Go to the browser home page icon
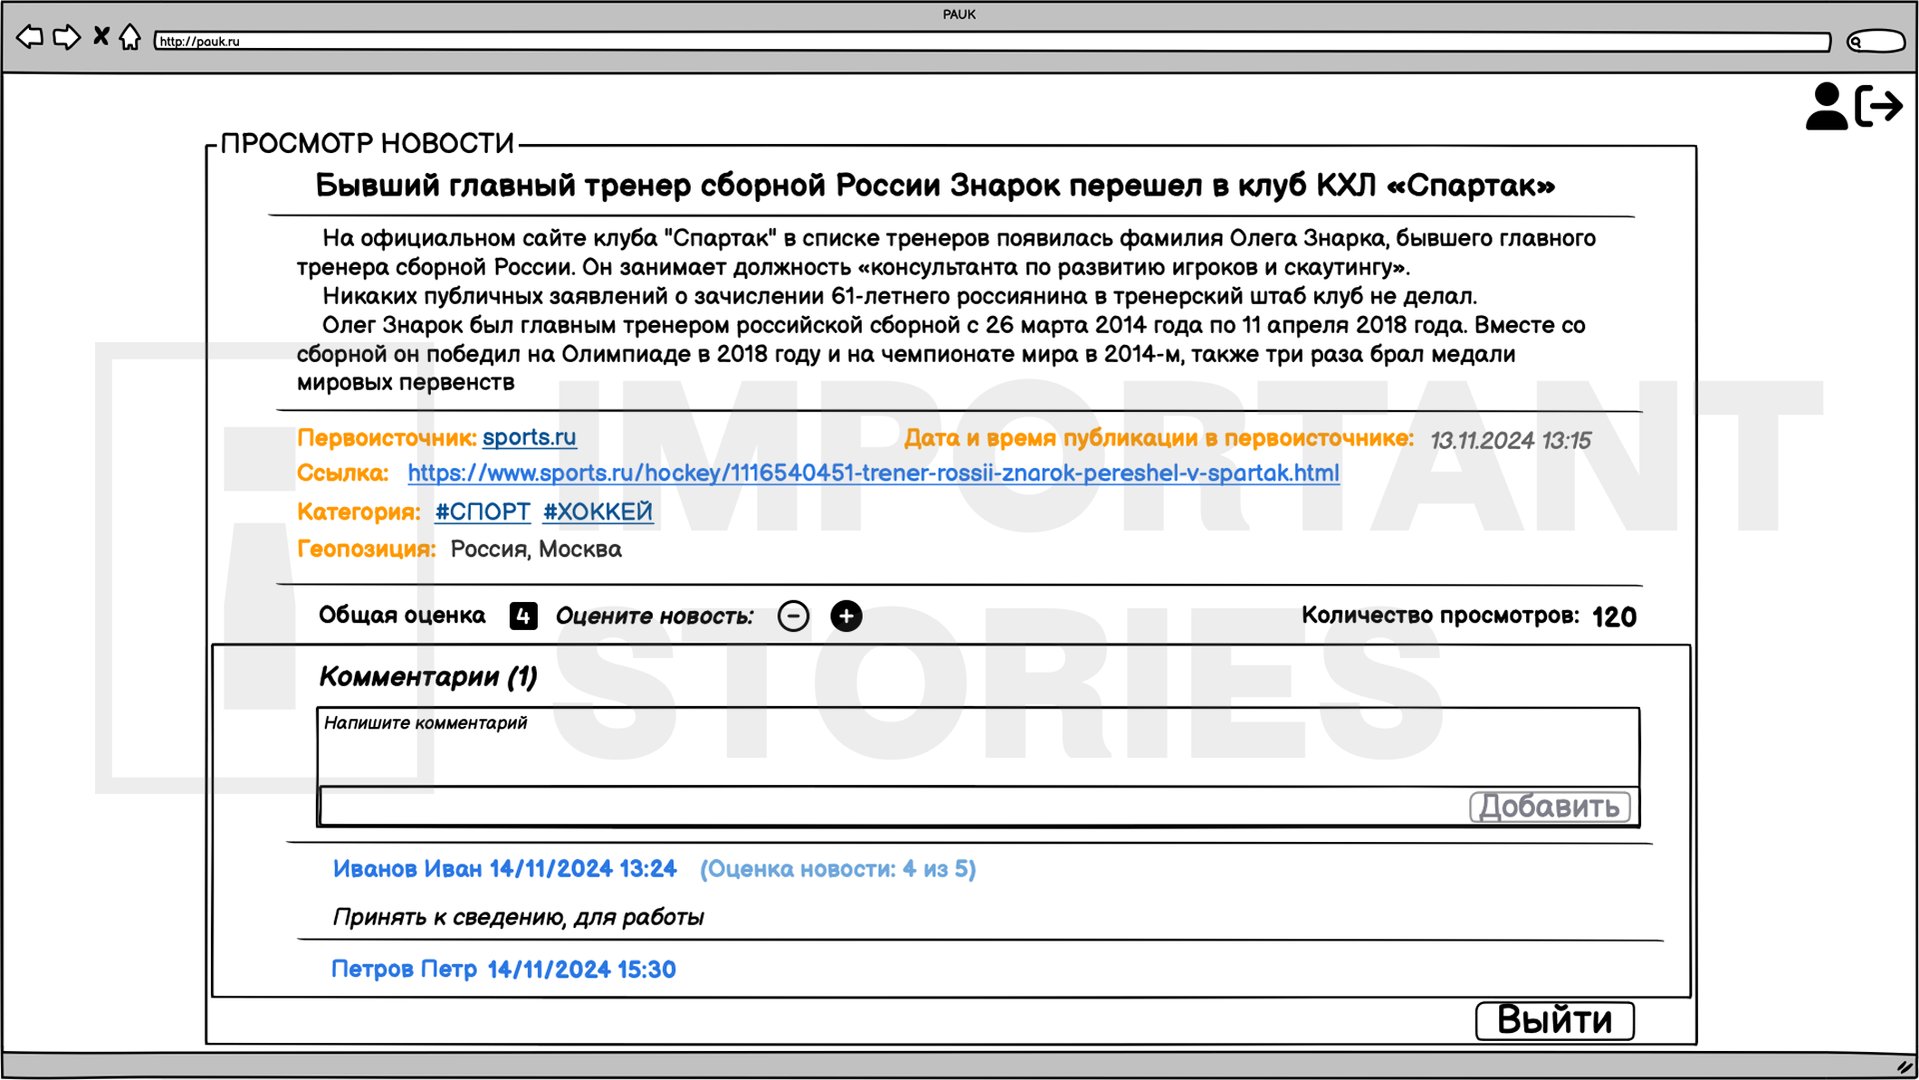This screenshot has height=1080, width=1919. (x=130, y=37)
